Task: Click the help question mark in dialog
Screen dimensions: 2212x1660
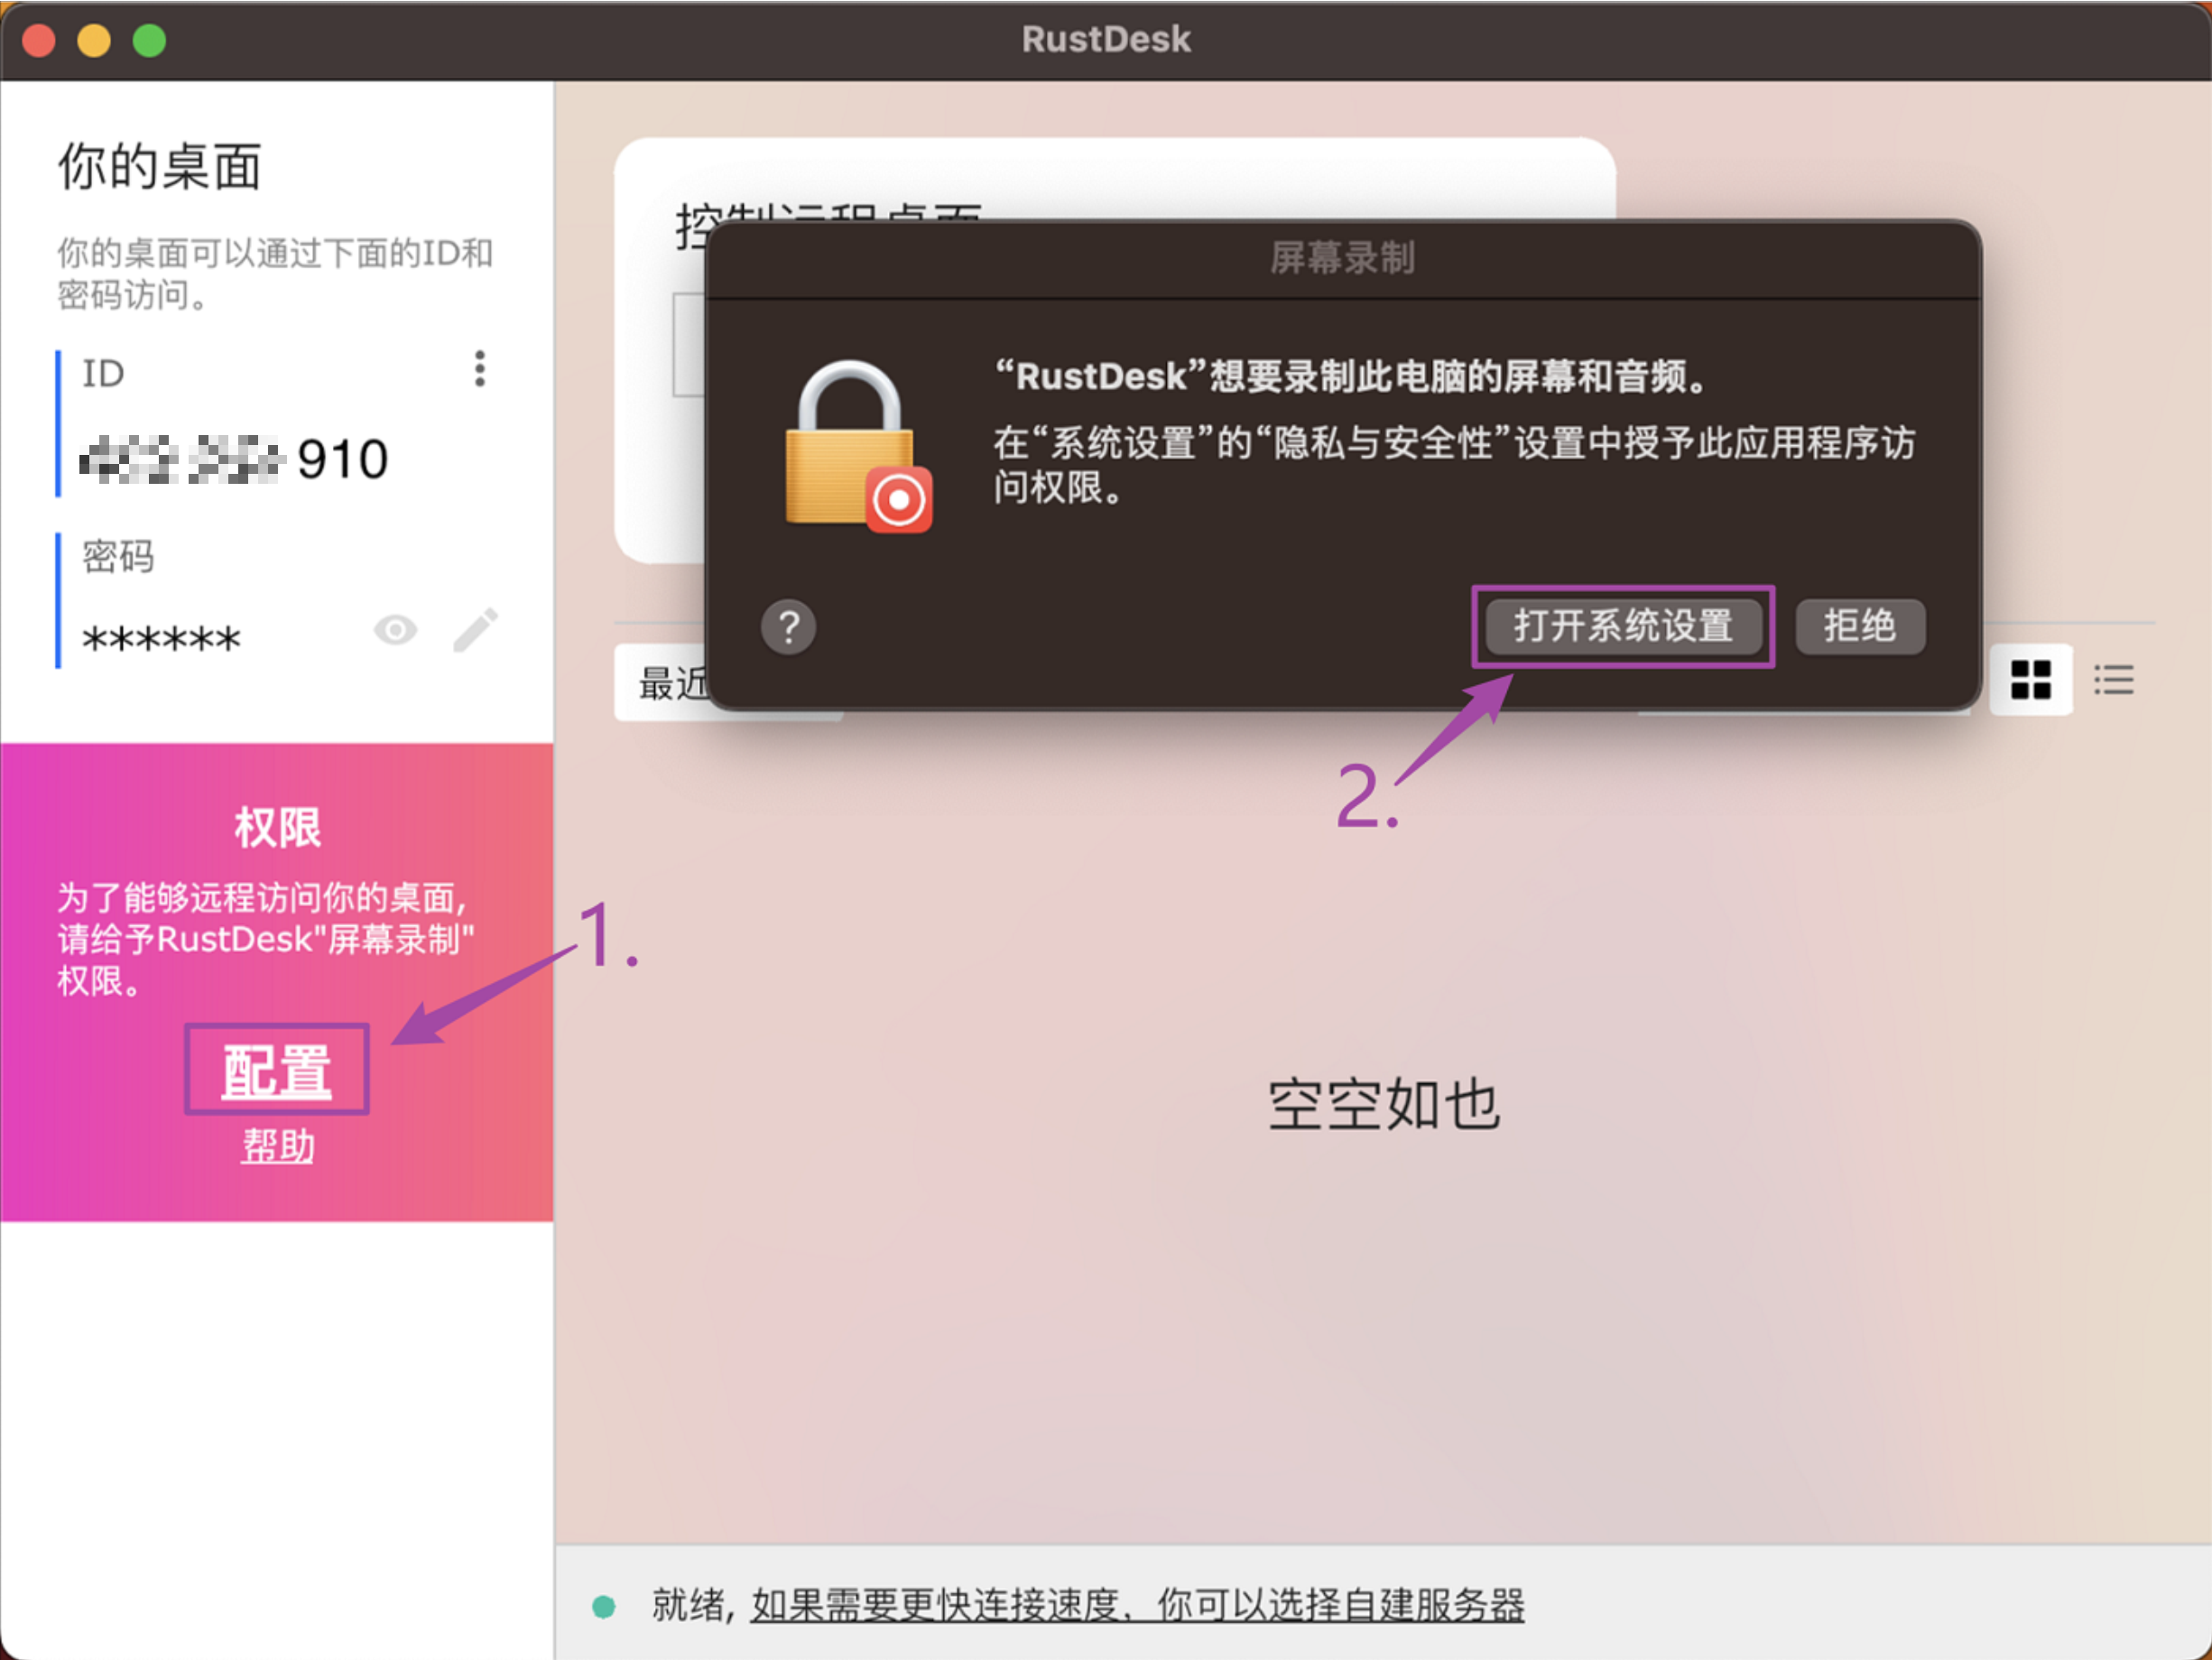Action: click(788, 627)
